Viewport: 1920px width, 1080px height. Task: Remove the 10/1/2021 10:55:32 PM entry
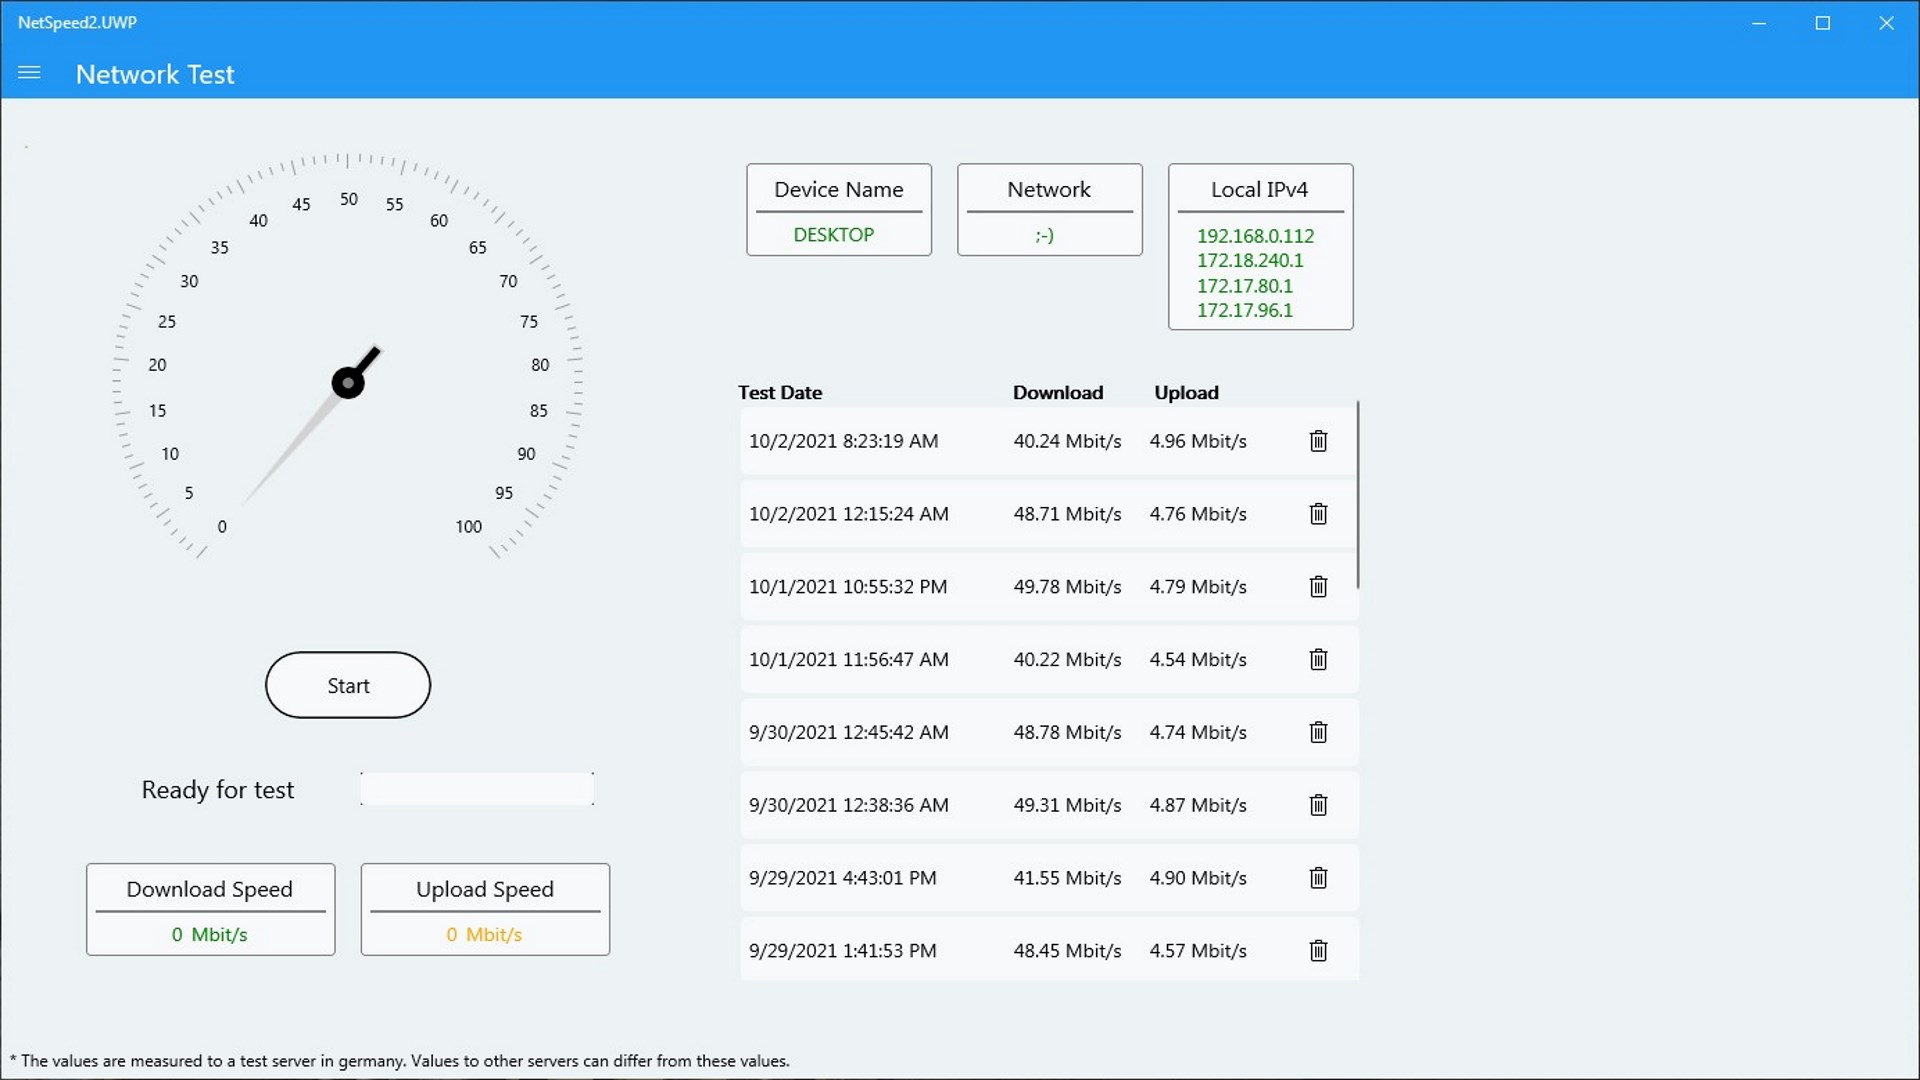click(1318, 587)
